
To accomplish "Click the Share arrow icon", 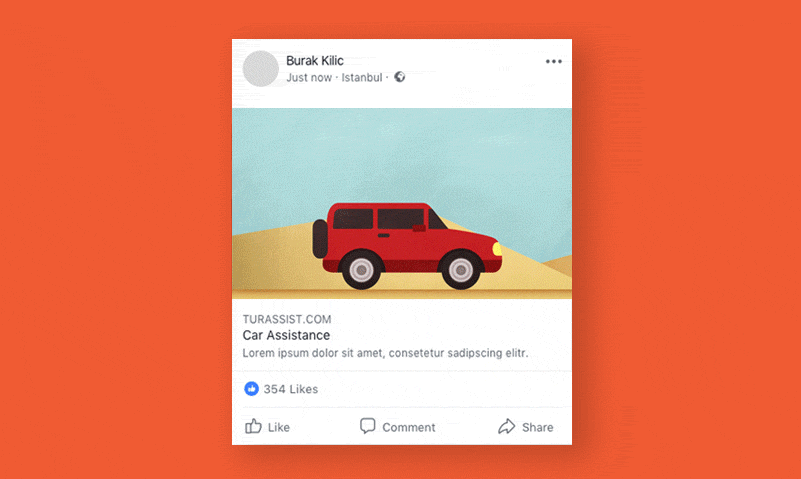I will coord(506,426).
